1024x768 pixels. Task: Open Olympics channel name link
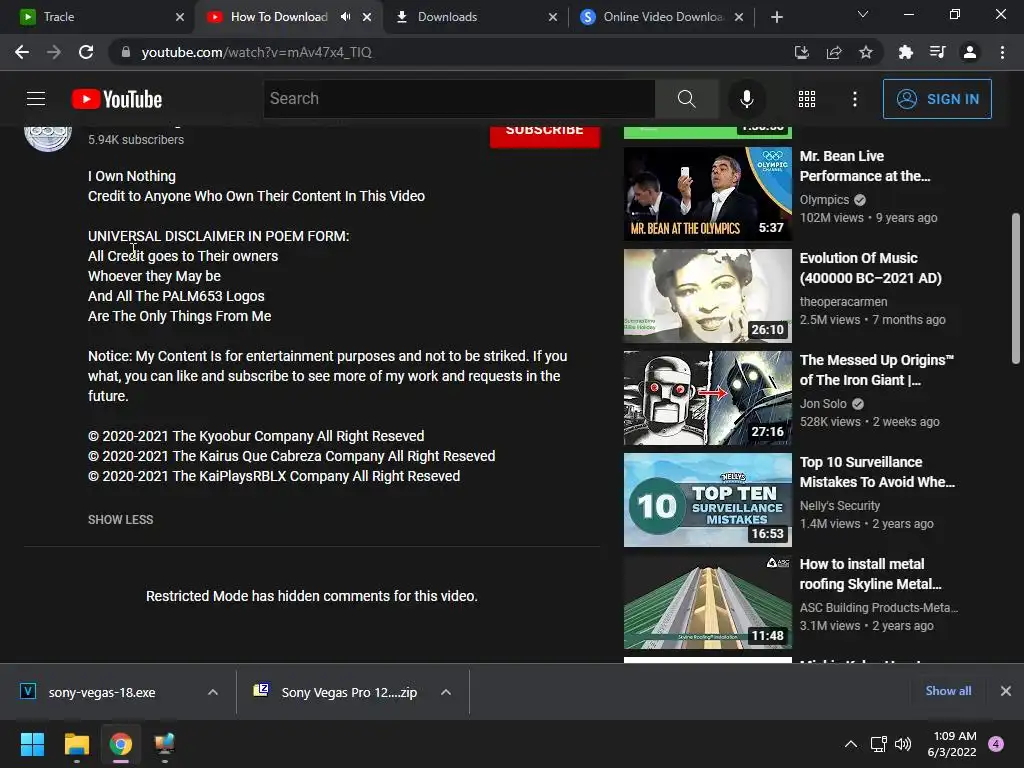coord(824,200)
